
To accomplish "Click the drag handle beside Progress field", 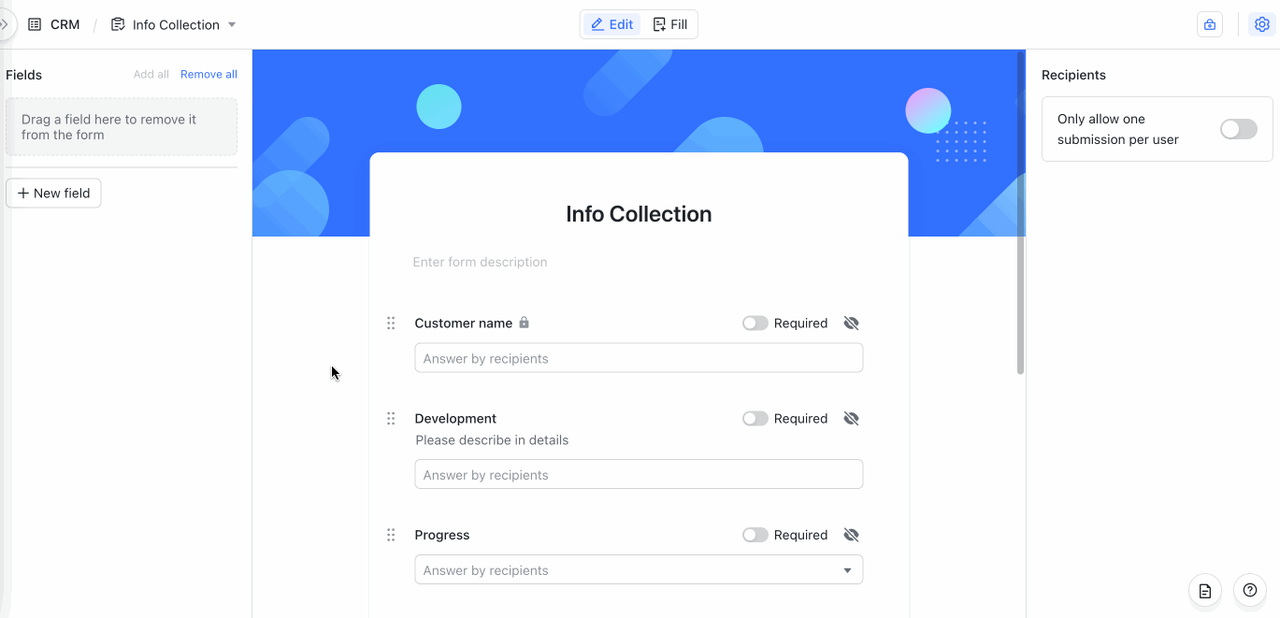I will (391, 535).
